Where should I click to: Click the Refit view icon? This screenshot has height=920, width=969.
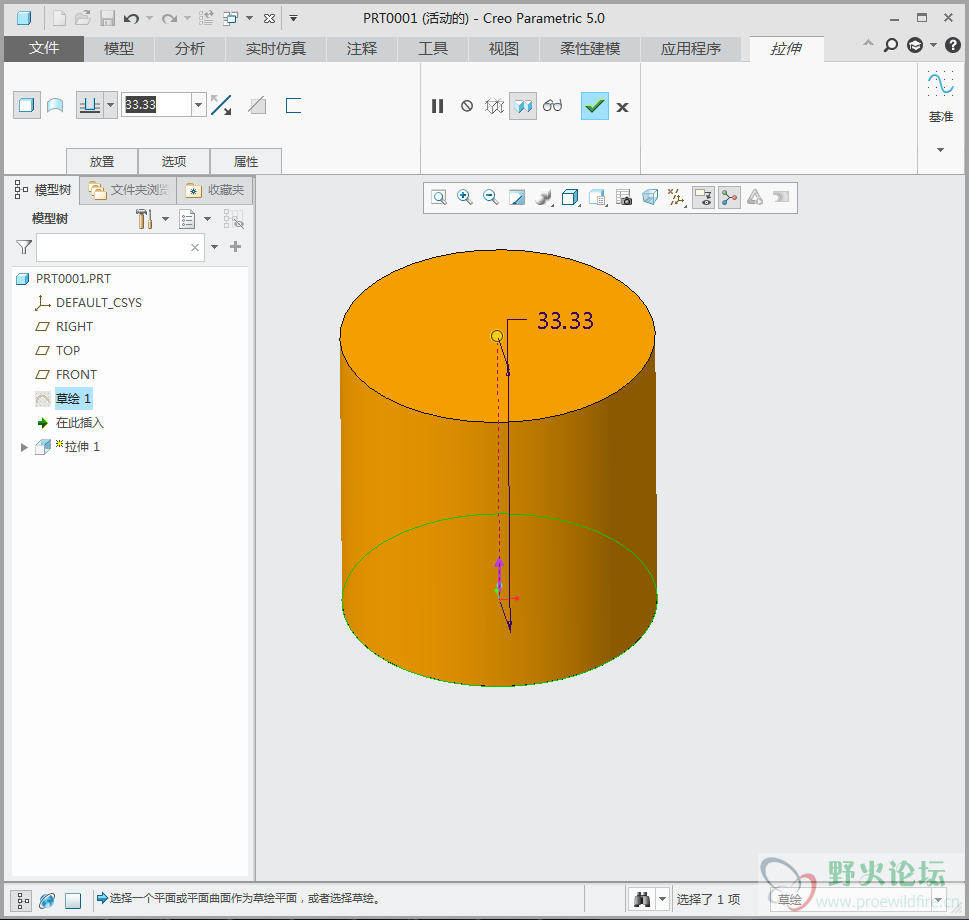(x=439, y=198)
